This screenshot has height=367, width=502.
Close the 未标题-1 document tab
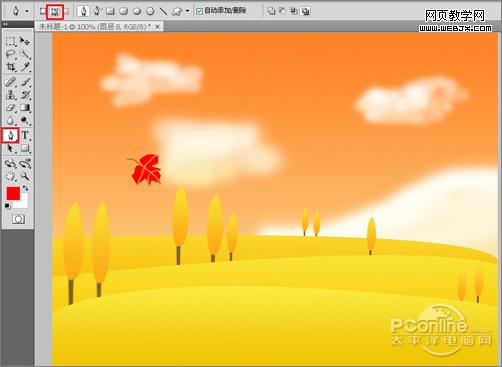158,27
